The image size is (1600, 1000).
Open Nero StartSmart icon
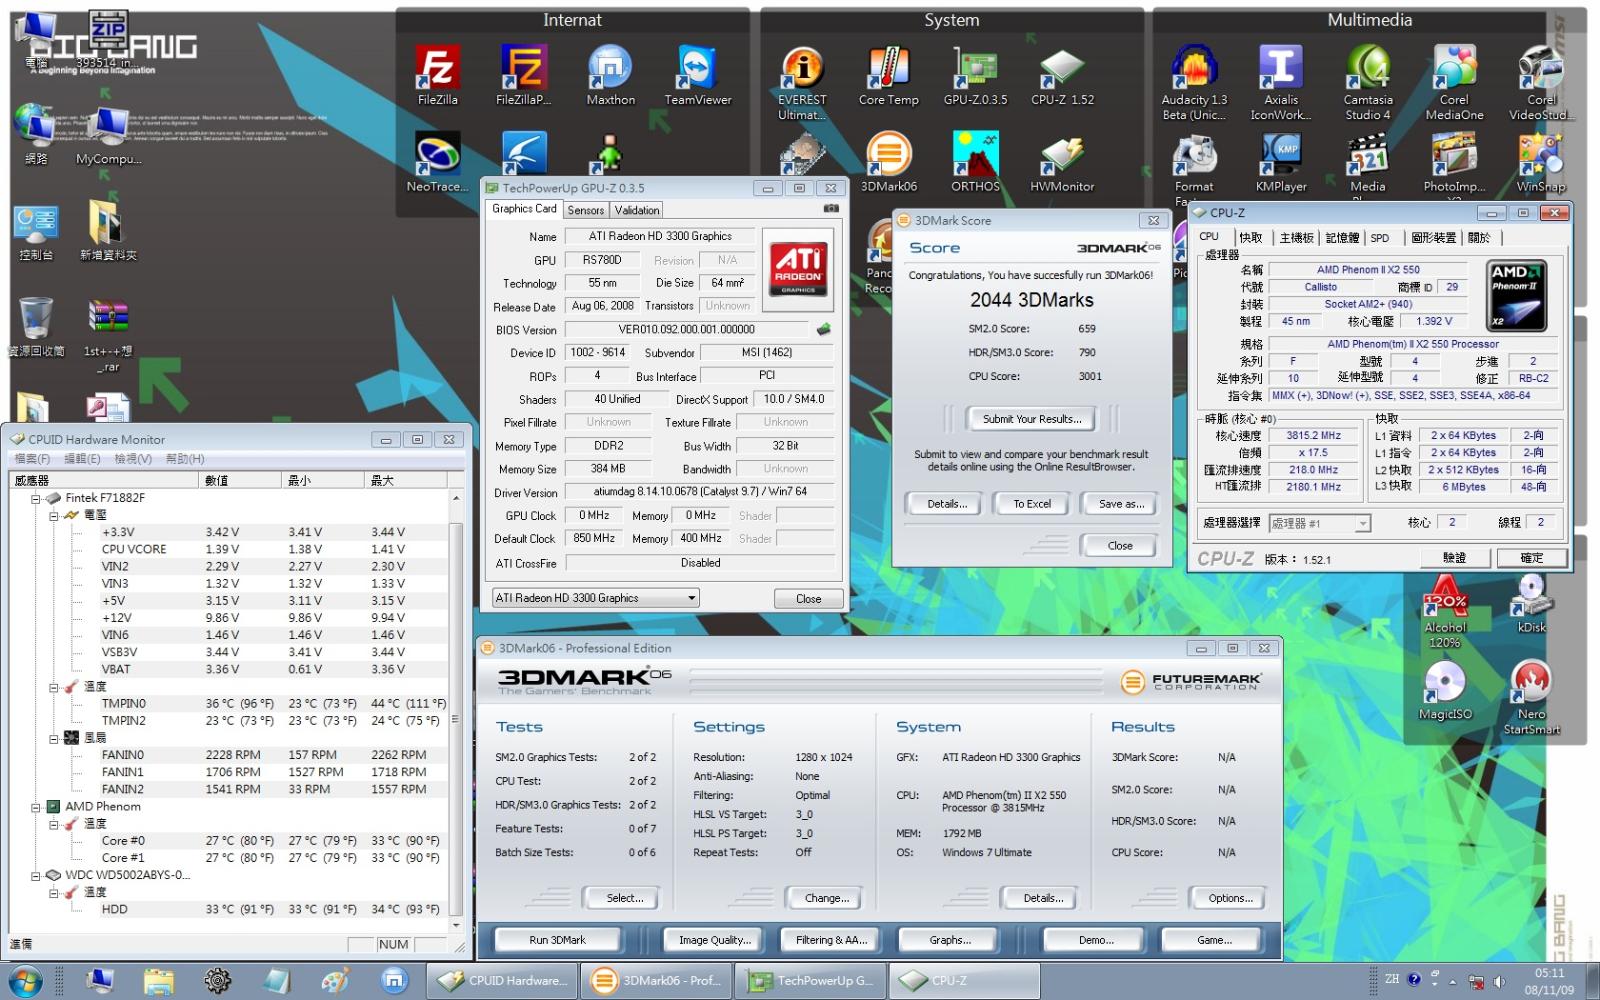[x=1531, y=698]
